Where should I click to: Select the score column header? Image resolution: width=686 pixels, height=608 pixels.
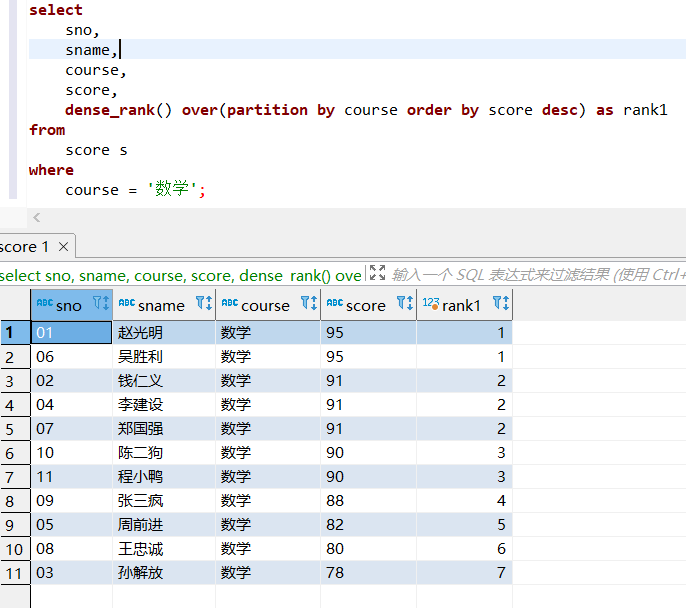[366, 306]
